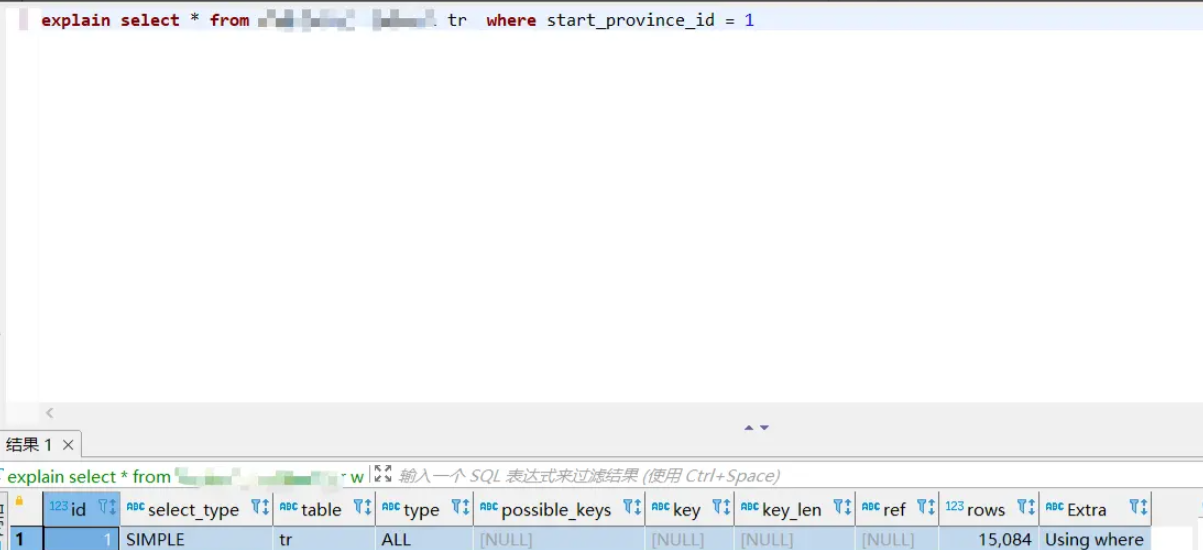The image size is (1203, 550).
Task: Click the up arrow to maximize results panel
Action: (748, 427)
